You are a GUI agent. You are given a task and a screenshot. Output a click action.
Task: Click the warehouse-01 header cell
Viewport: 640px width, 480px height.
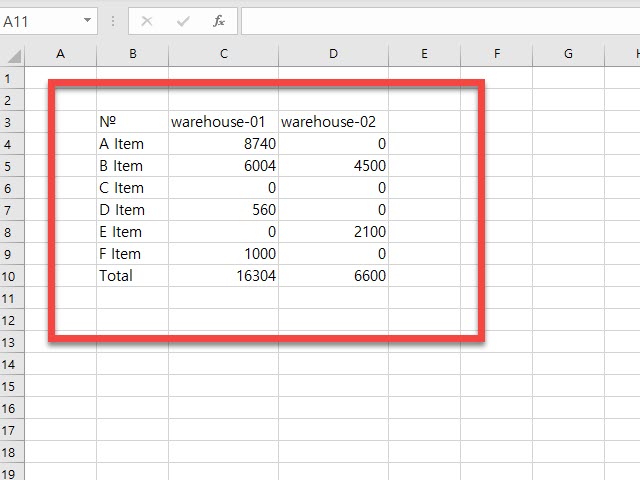[224, 122]
